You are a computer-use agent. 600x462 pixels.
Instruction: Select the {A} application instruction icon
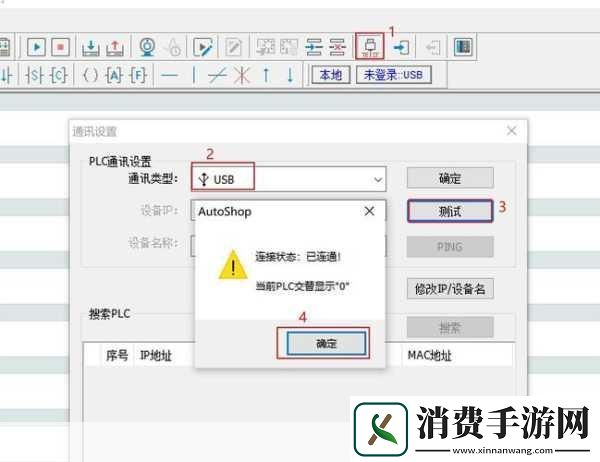[x=114, y=75]
